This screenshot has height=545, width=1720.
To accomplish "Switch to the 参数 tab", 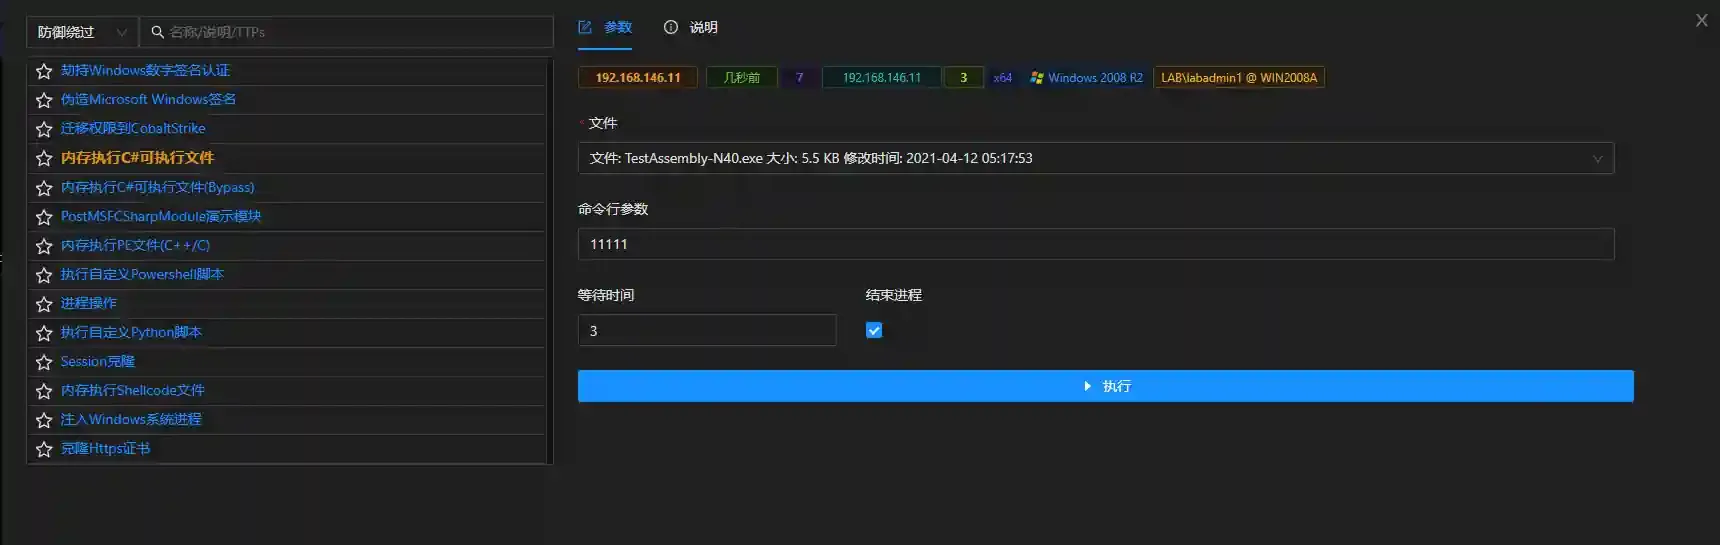I will pos(606,27).
